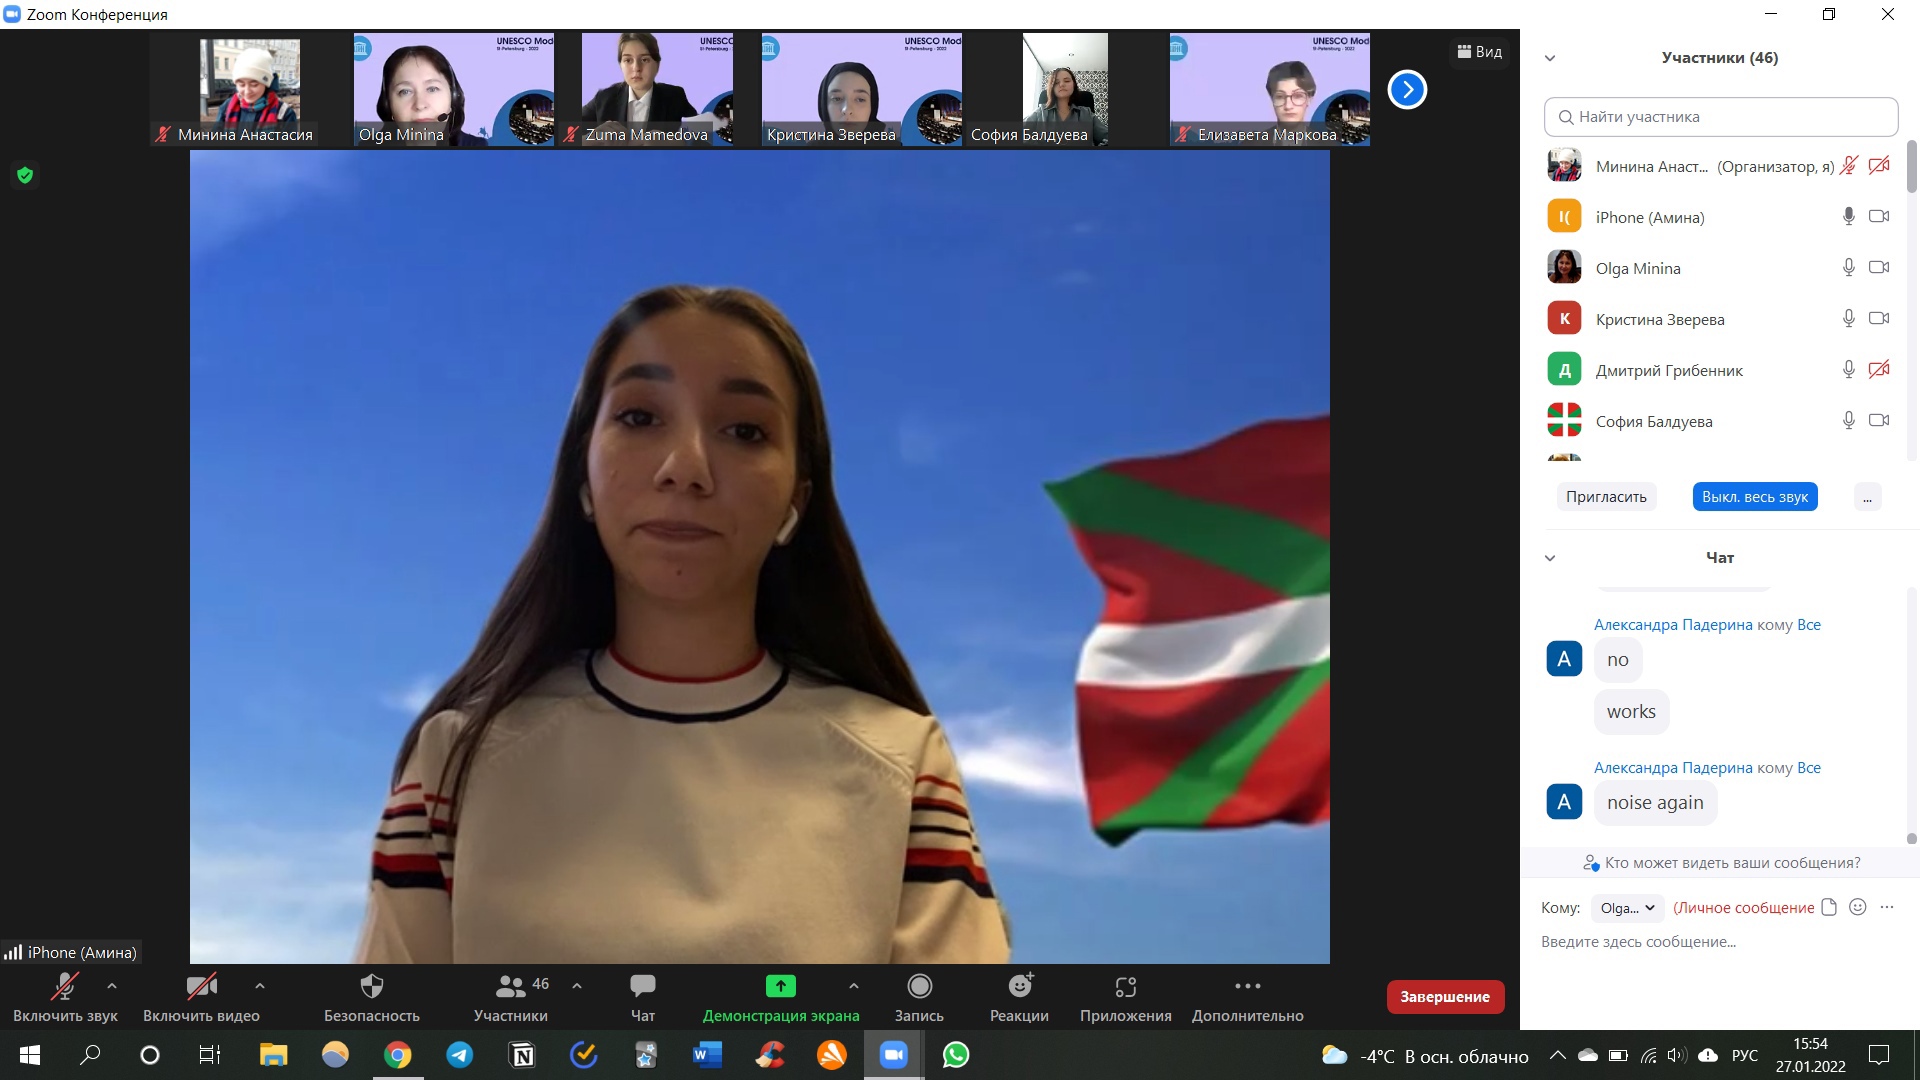
Task: Unmute microphone with Включить звук button
Action: pos(65,997)
